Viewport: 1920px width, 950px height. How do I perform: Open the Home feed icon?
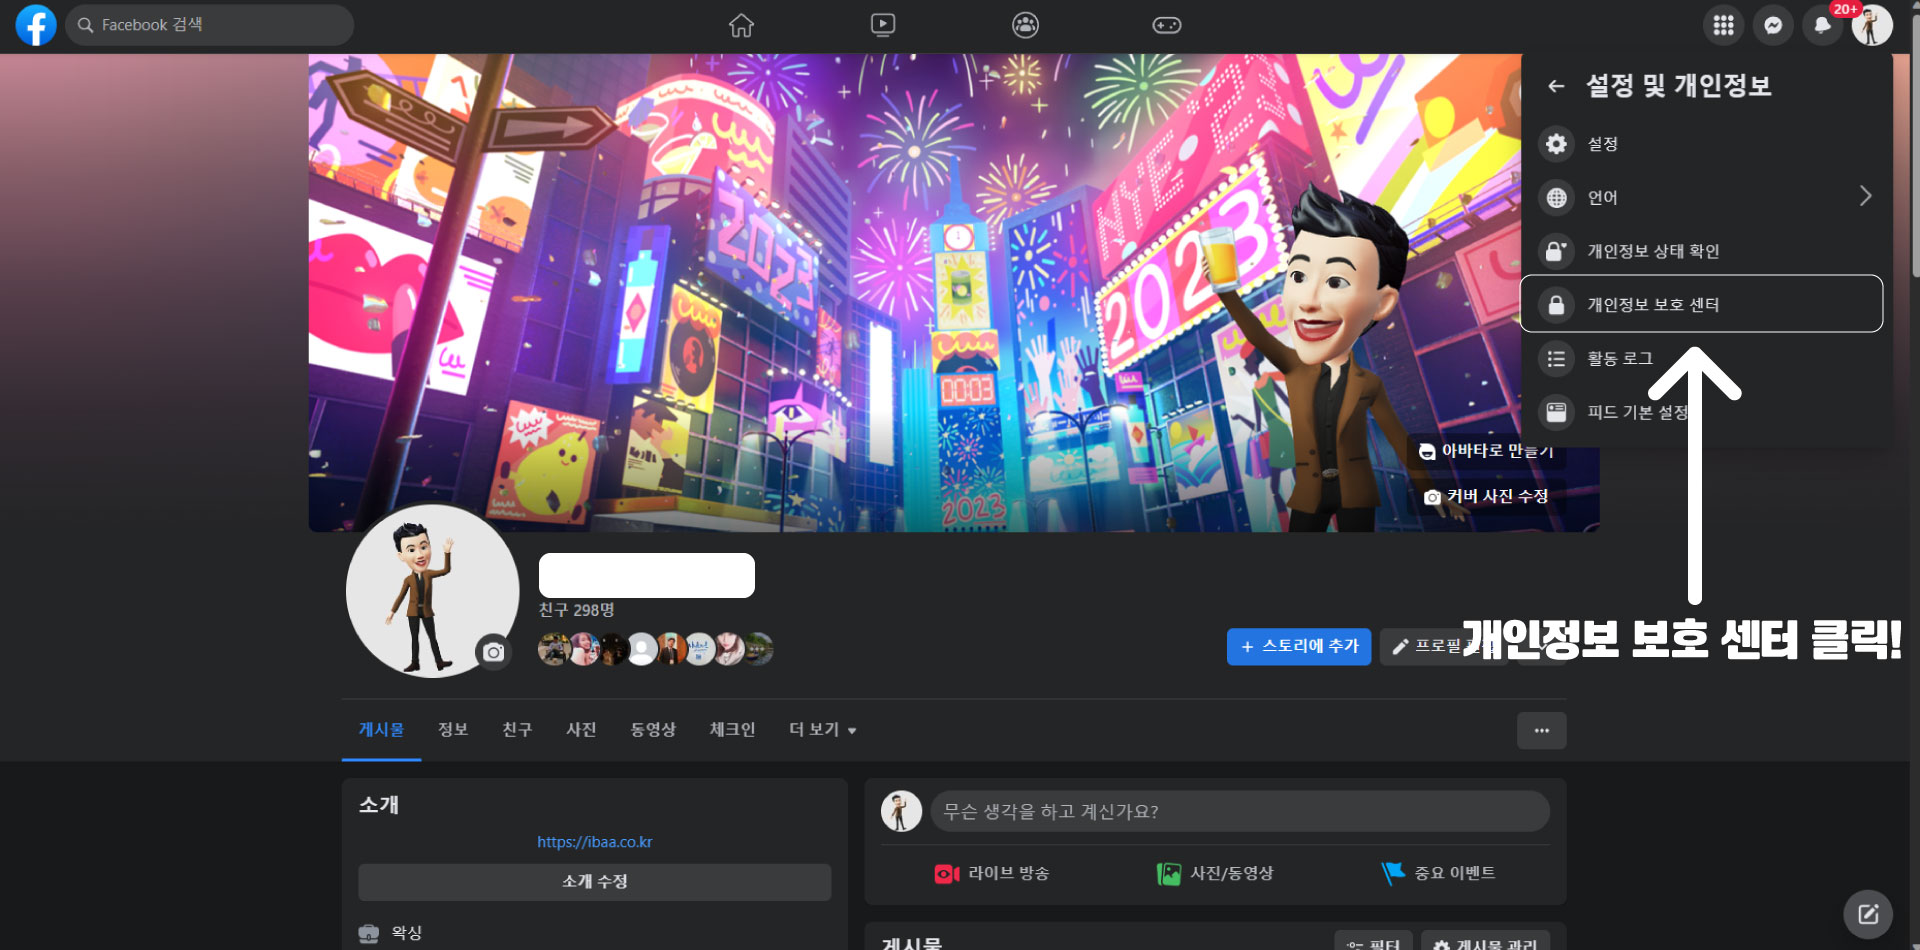click(741, 25)
